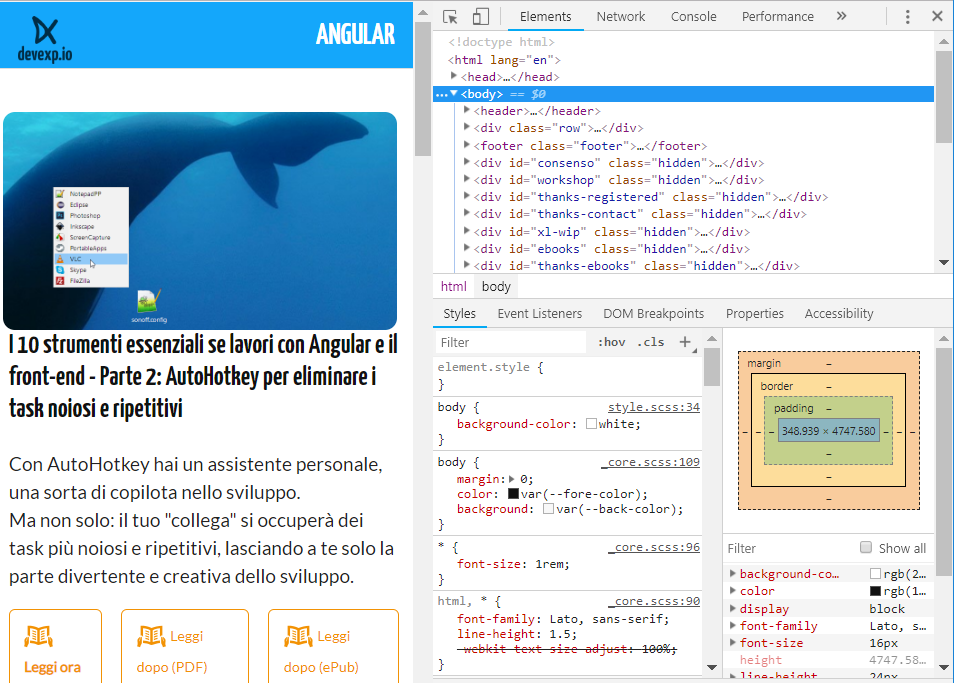Expand computed font-family property

733,625
